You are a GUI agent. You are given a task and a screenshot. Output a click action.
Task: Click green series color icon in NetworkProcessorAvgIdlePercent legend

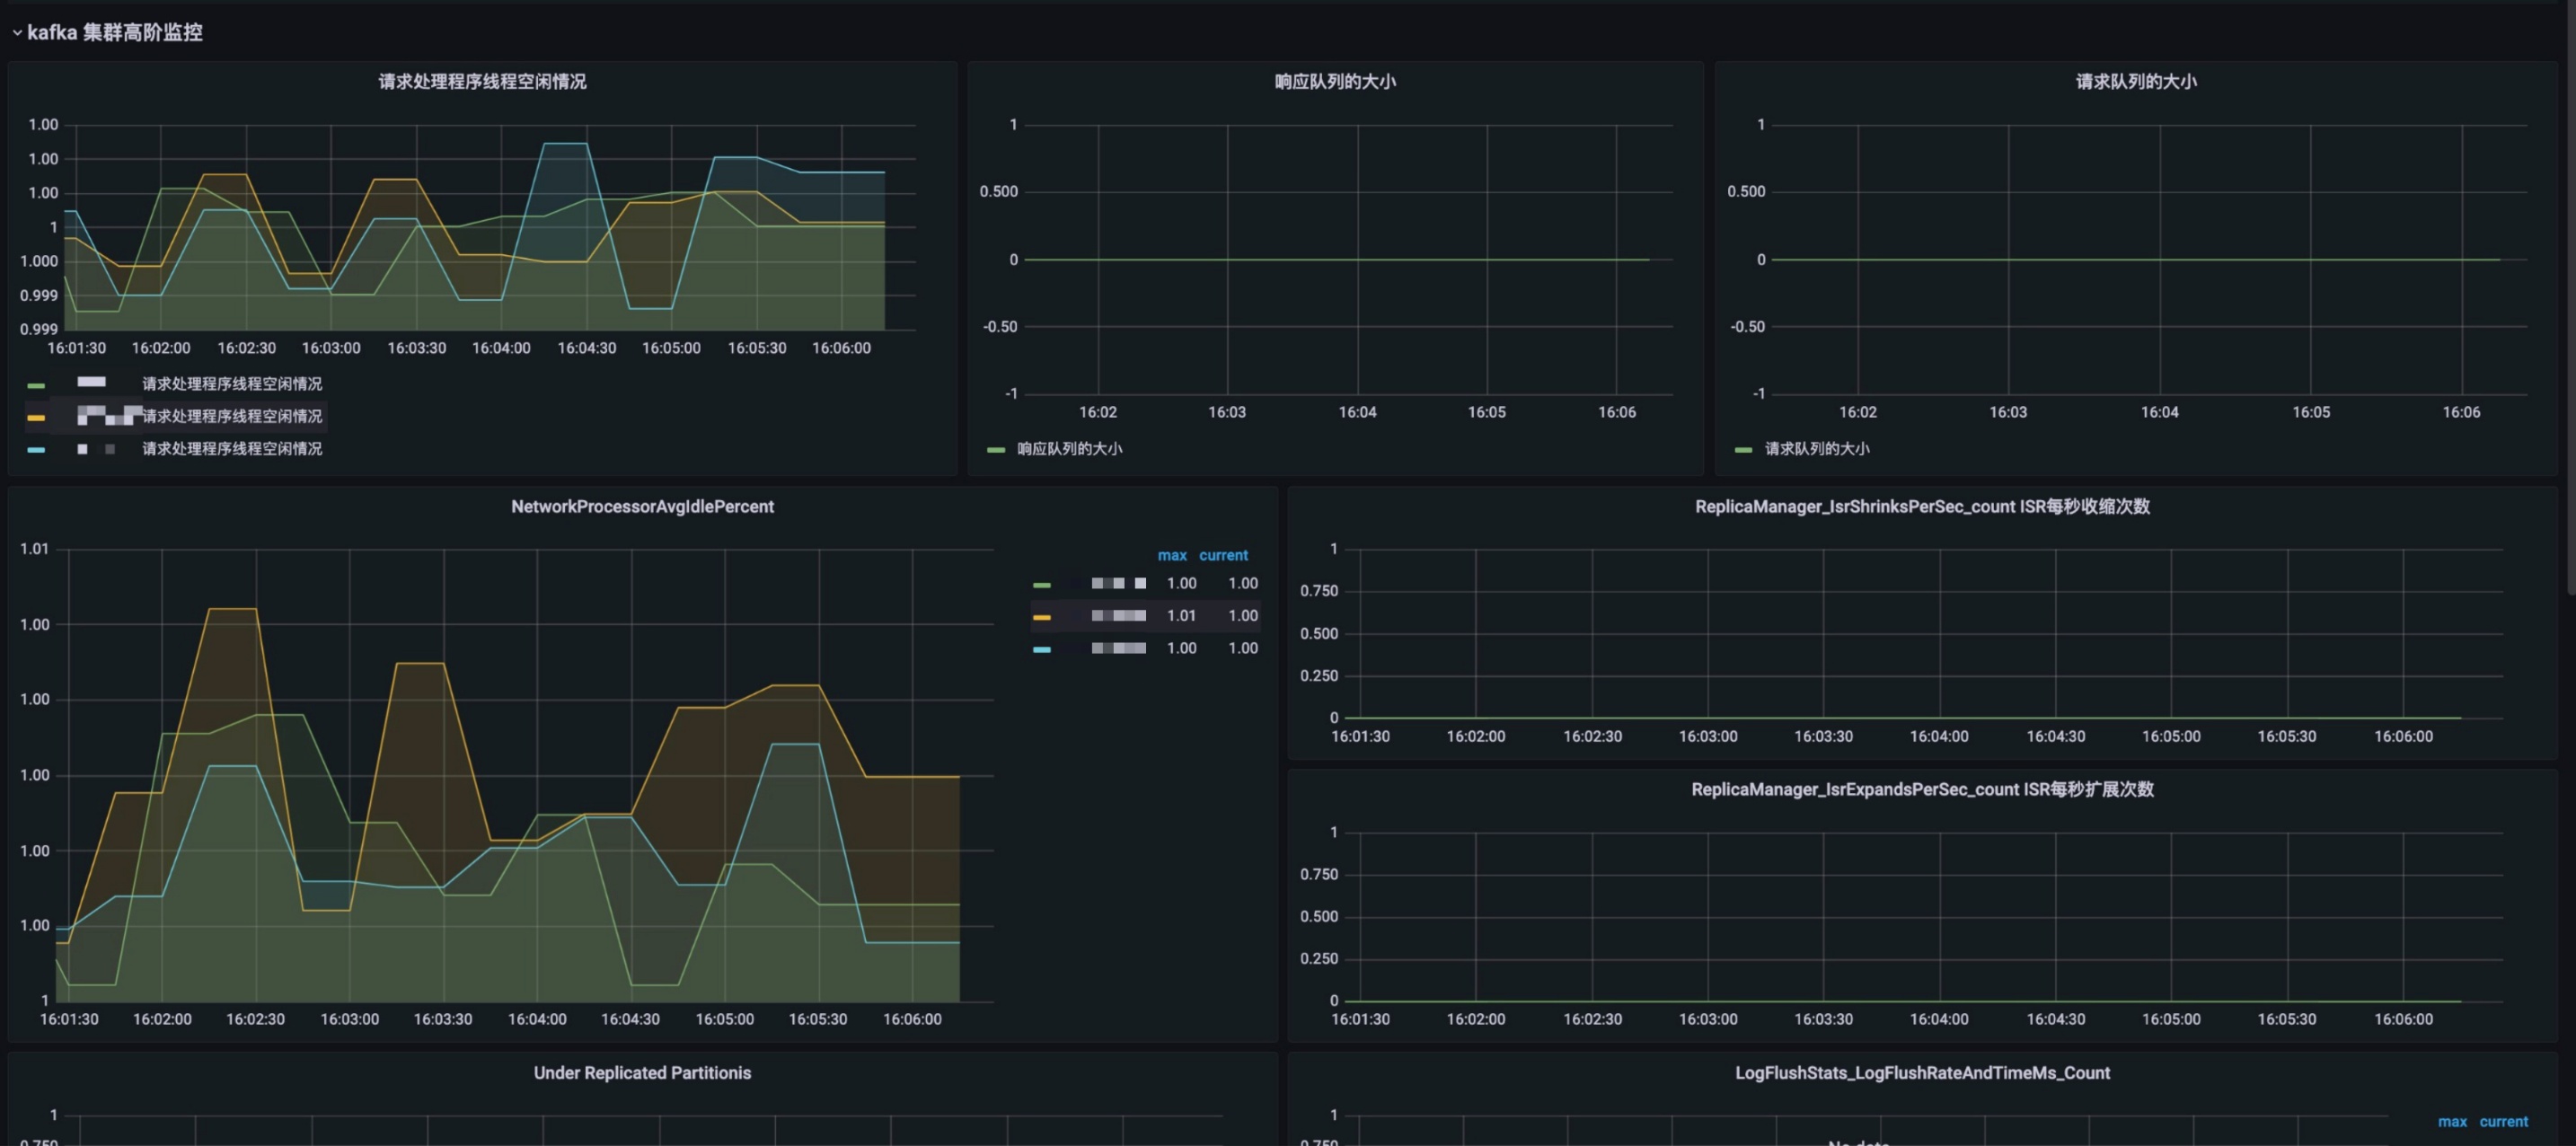tap(1041, 585)
